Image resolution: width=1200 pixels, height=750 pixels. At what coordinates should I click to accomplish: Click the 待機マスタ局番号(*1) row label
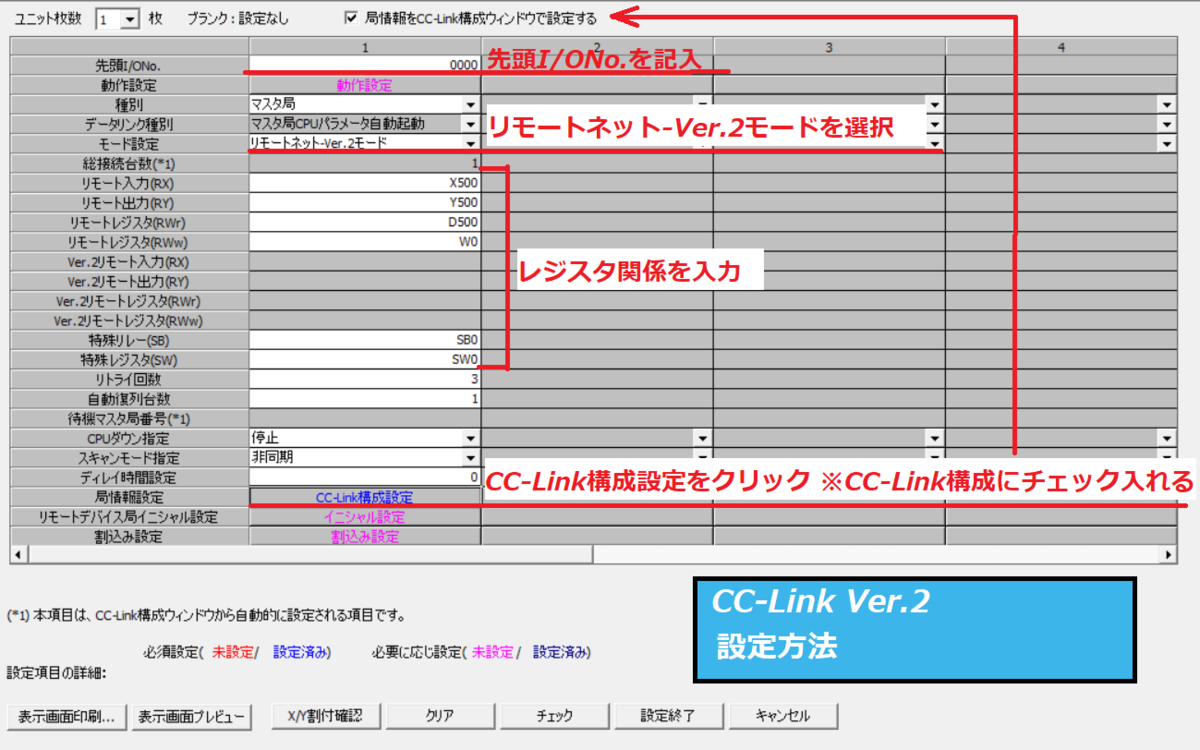129,418
